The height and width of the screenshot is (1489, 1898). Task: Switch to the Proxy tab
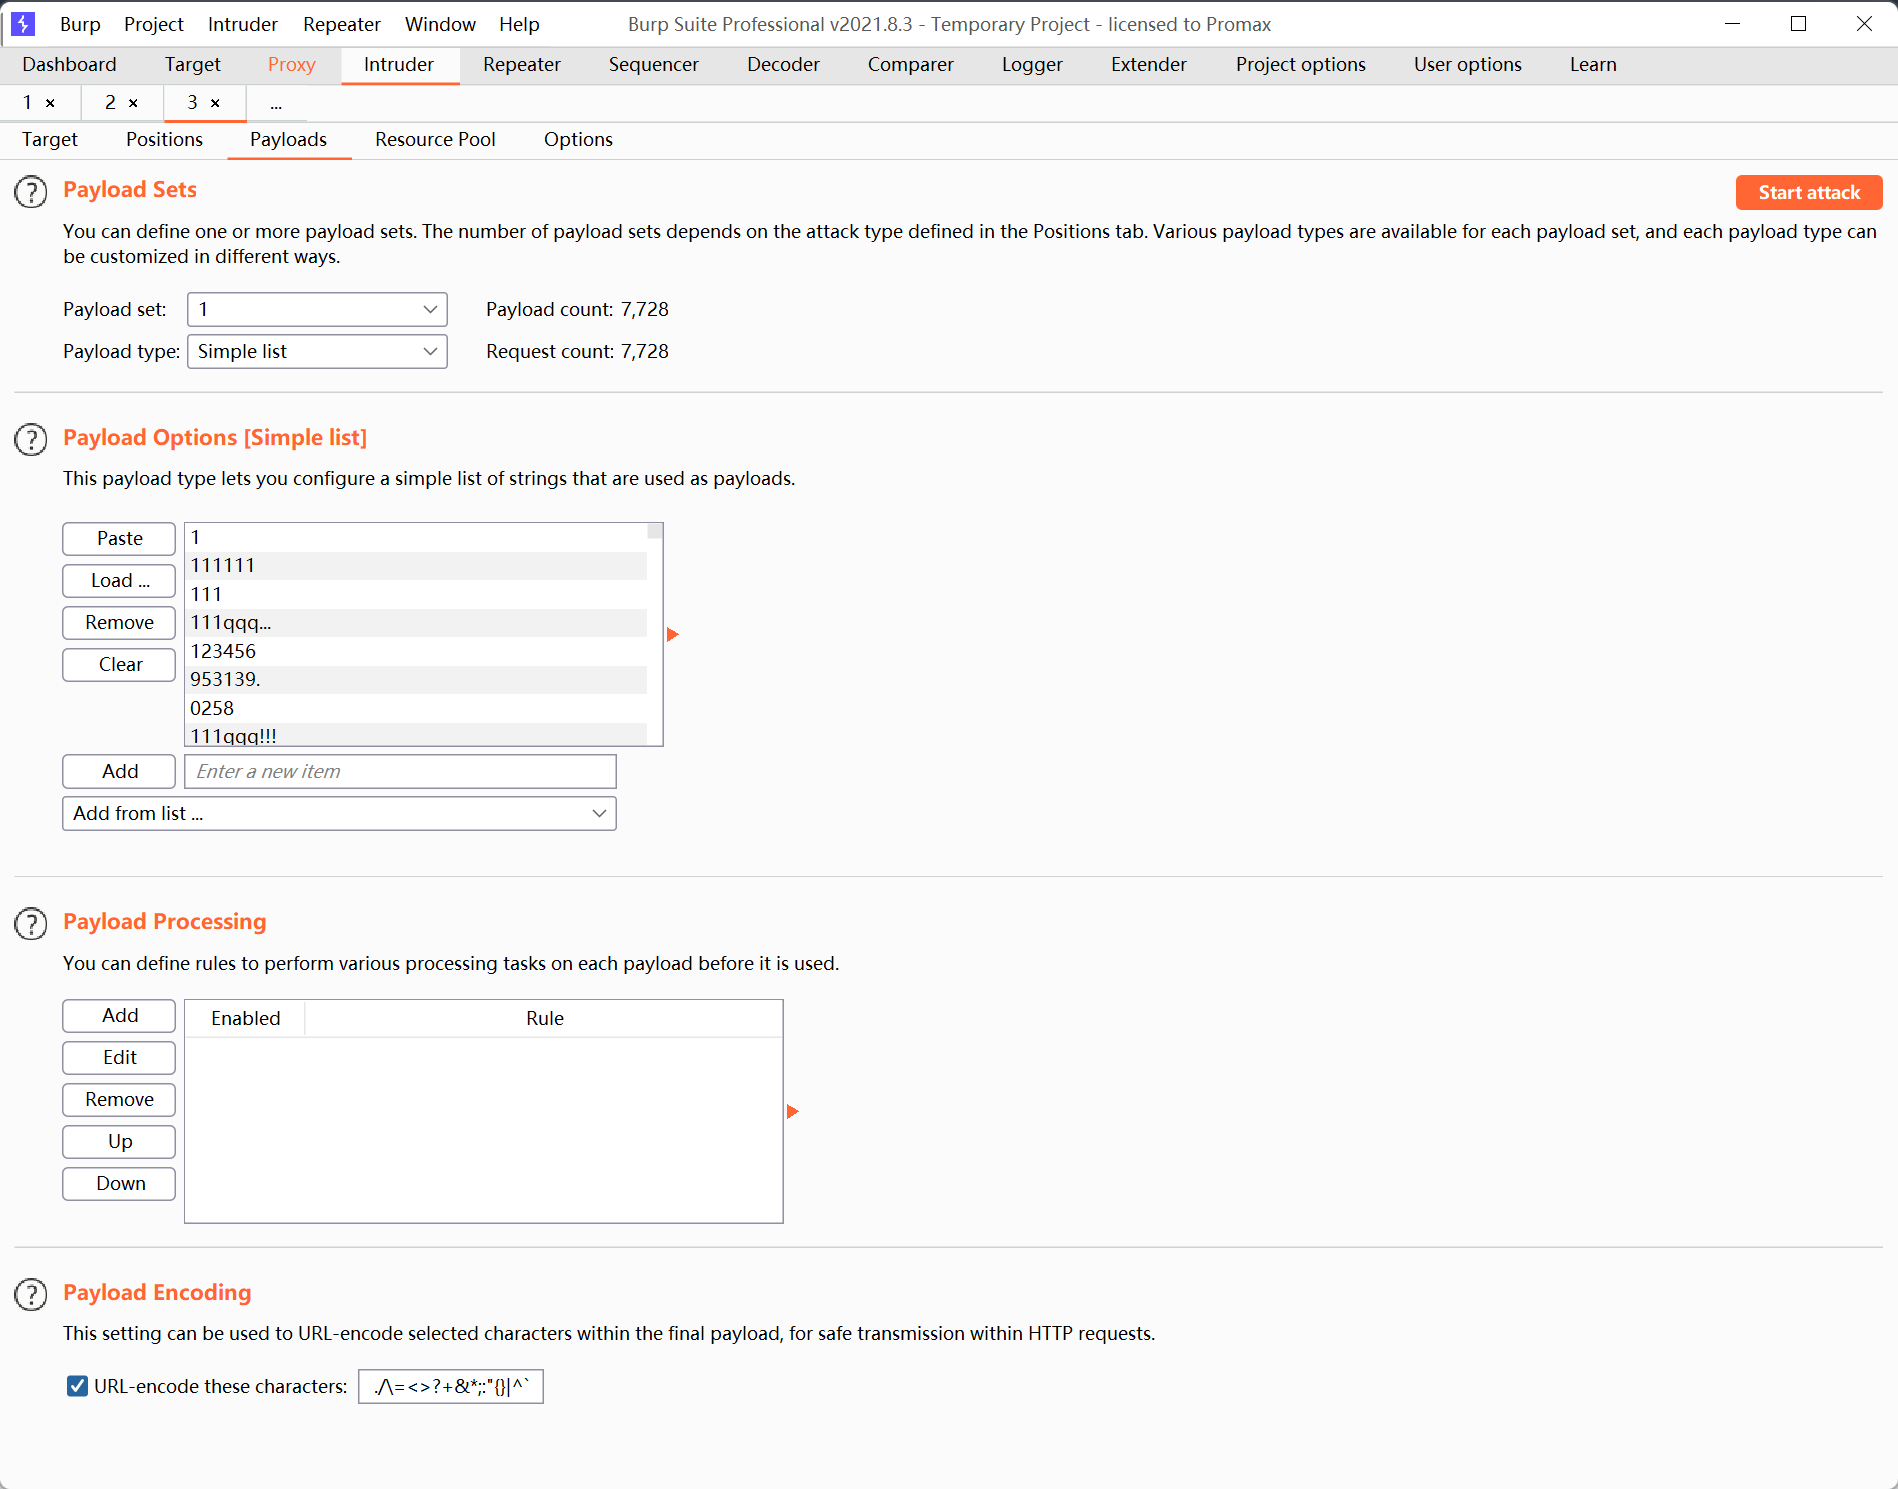(291, 64)
